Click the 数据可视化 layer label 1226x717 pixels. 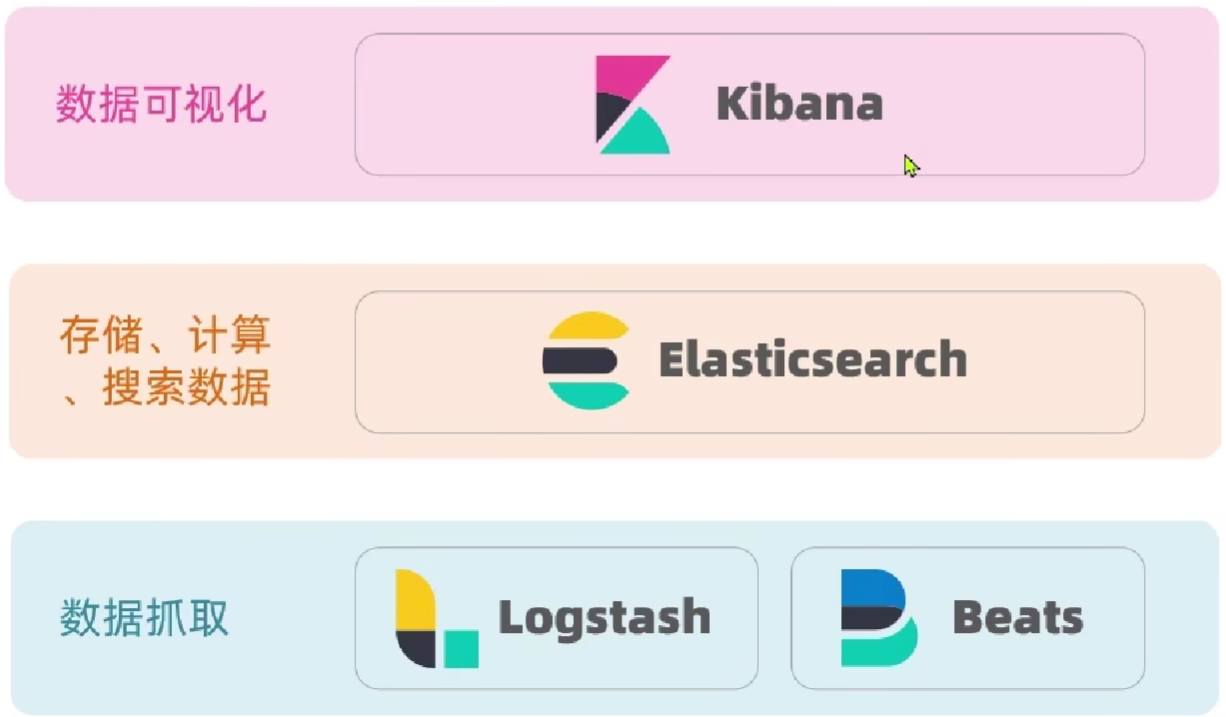[161, 104]
